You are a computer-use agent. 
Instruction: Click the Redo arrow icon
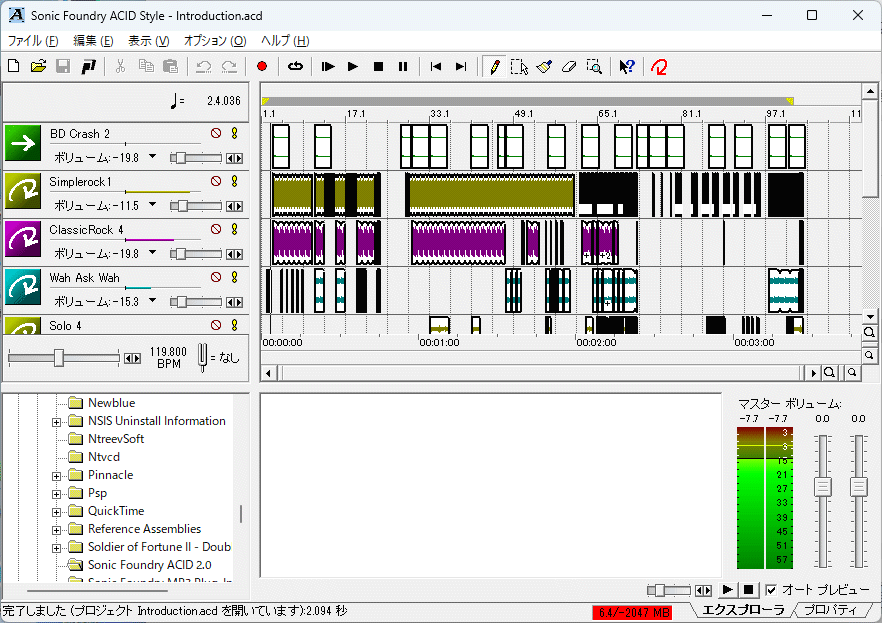tap(229, 66)
